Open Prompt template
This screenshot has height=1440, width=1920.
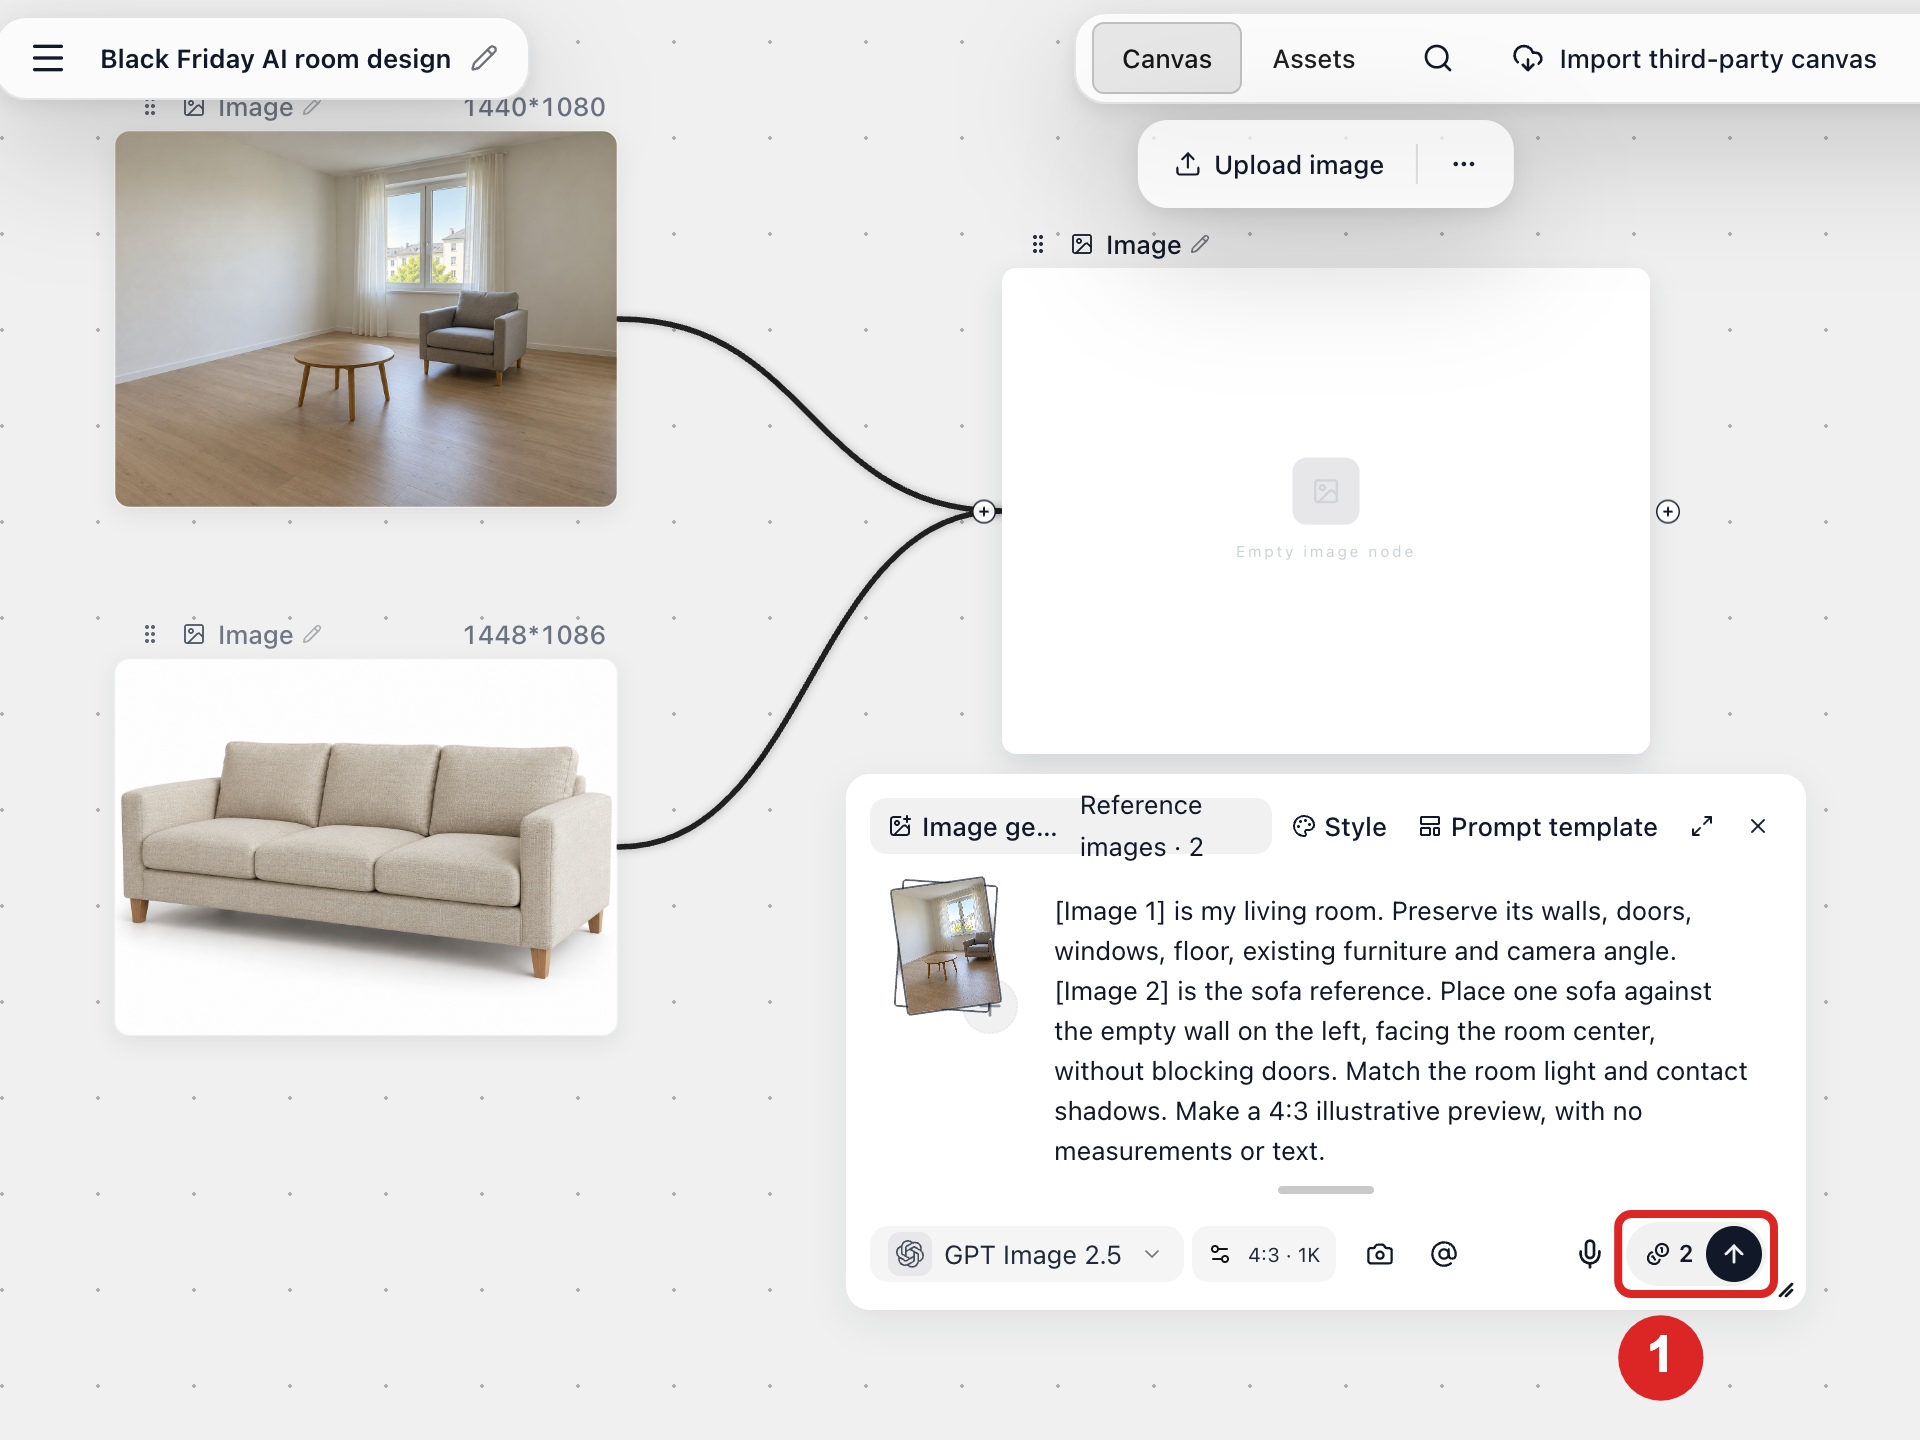pos(1538,827)
